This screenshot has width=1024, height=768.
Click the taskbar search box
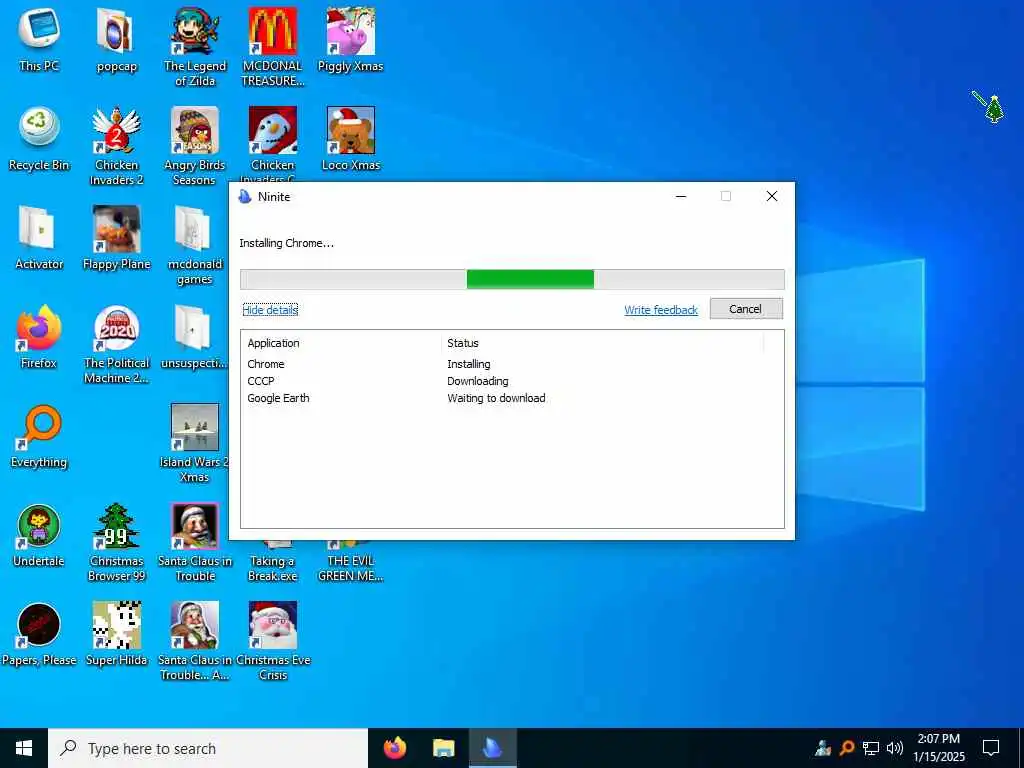208,748
